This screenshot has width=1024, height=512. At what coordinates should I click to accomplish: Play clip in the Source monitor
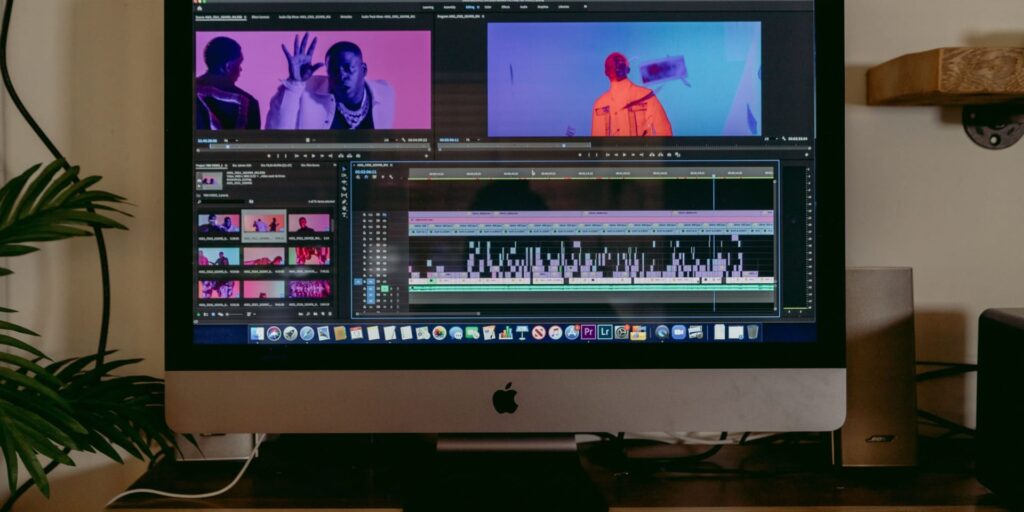click(313, 156)
